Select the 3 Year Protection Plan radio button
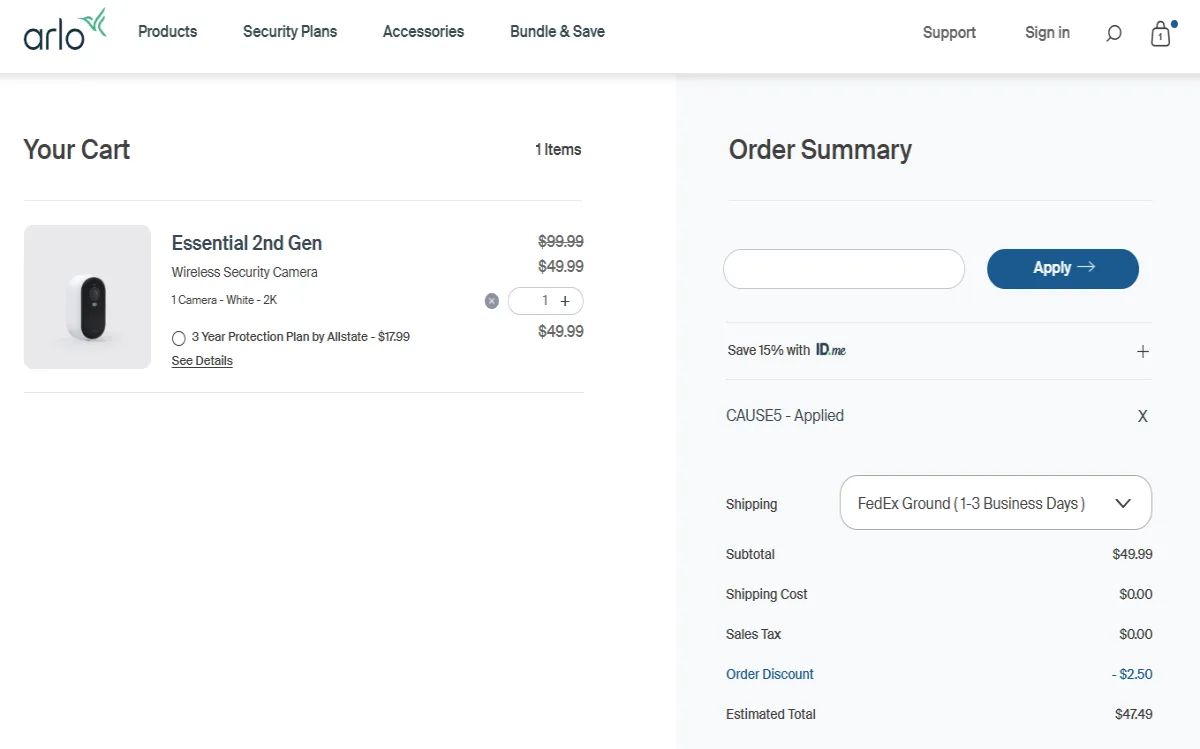Image resolution: width=1200 pixels, height=749 pixels. click(179, 337)
